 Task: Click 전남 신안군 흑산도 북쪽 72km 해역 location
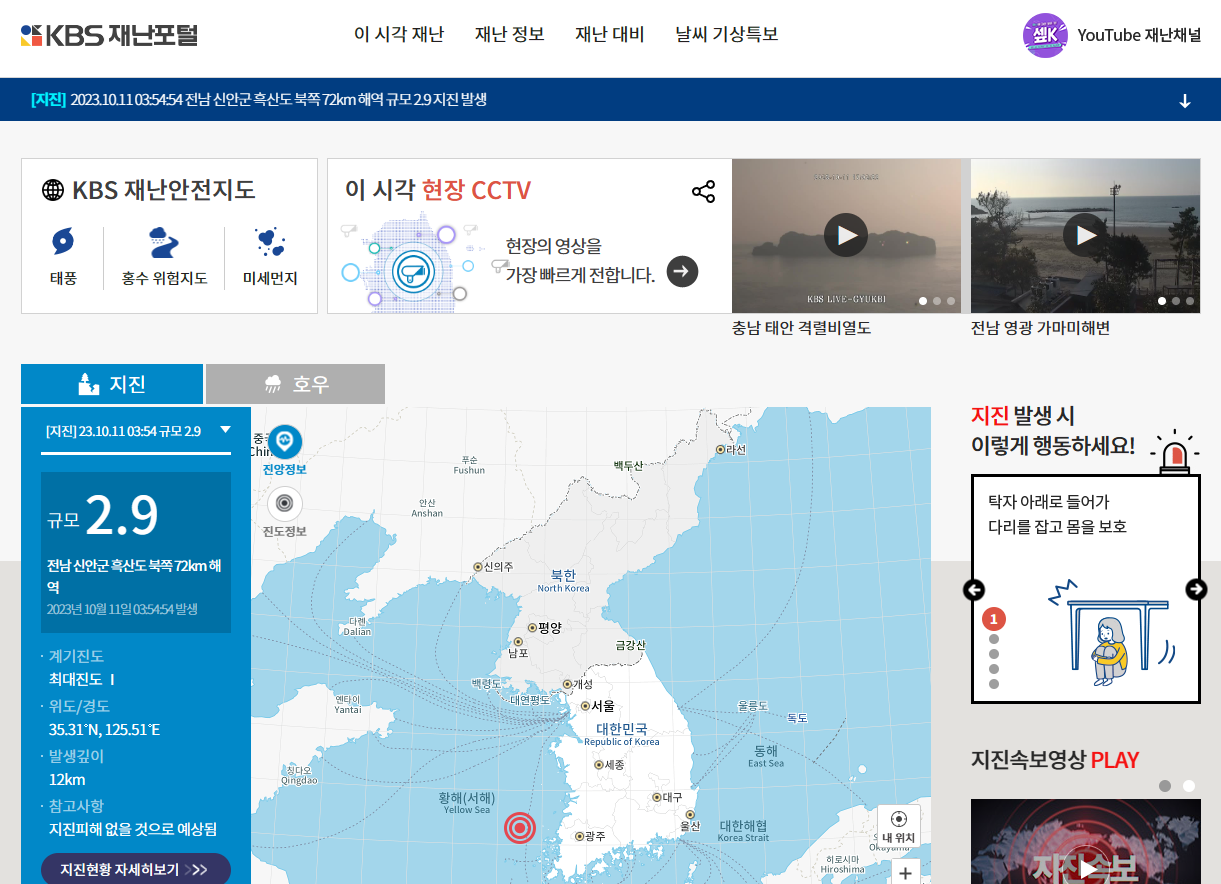click(x=134, y=576)
